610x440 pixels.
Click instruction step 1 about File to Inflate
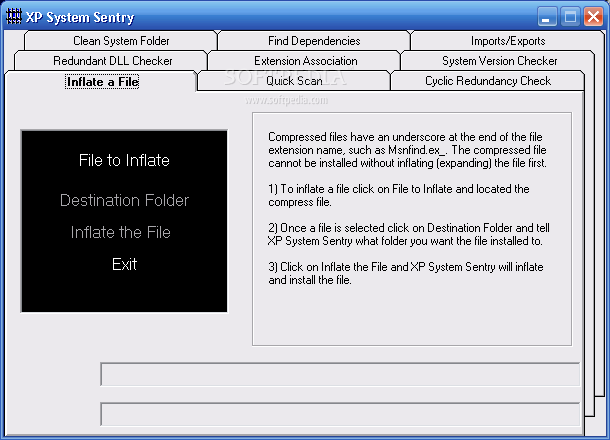tap(399, 195)
